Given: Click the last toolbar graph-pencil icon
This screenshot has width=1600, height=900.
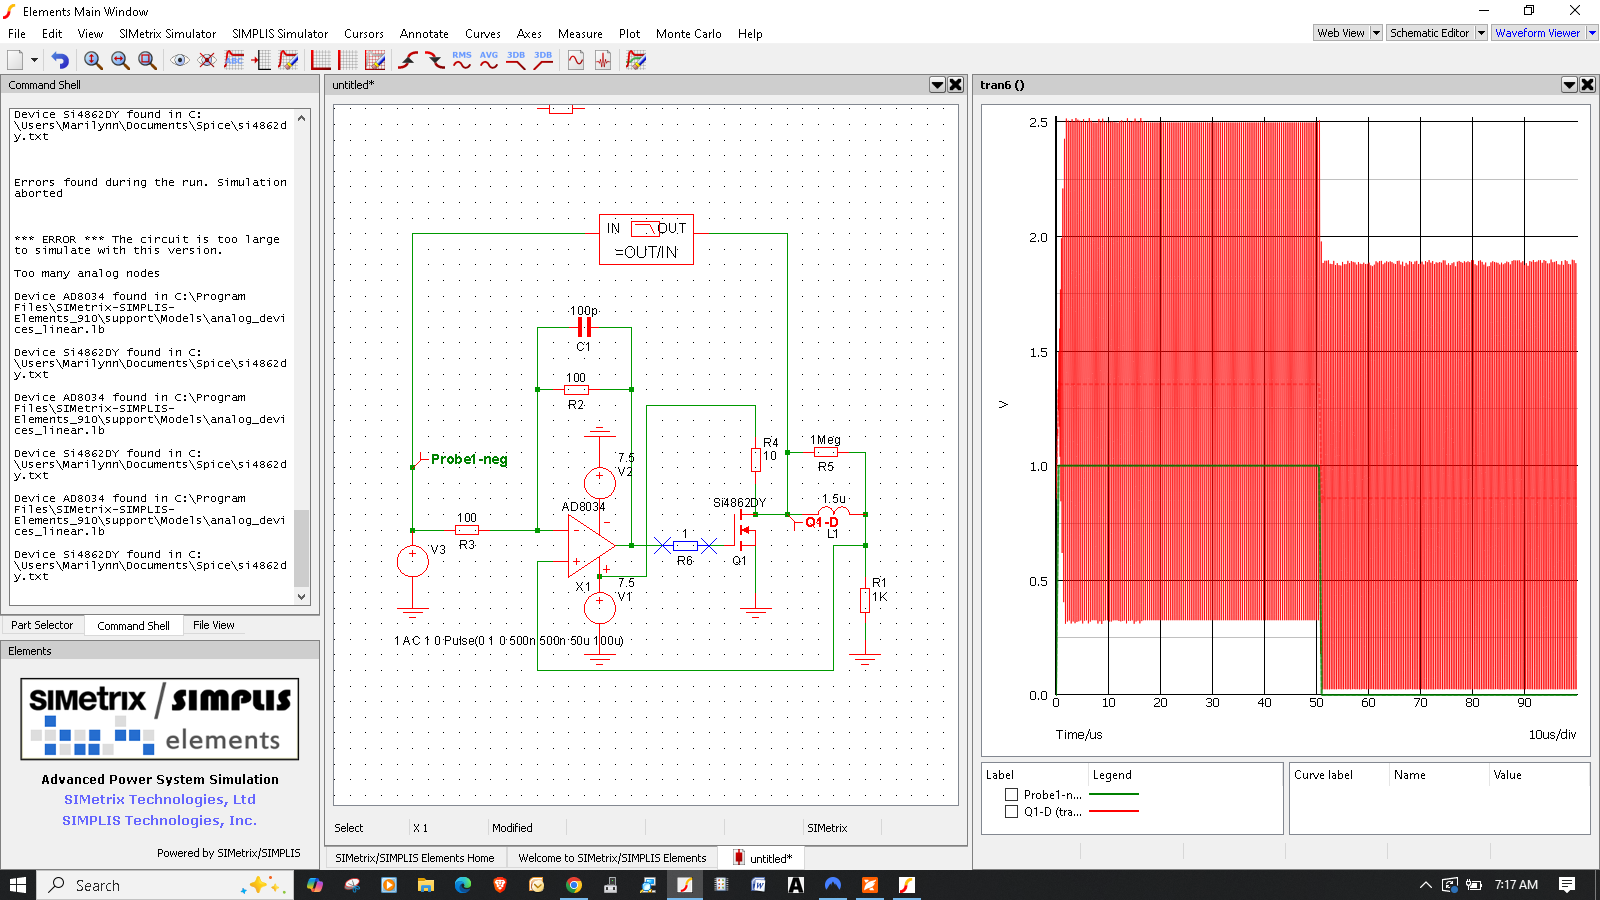Looking at the screenshot, I should coord(636,60).
